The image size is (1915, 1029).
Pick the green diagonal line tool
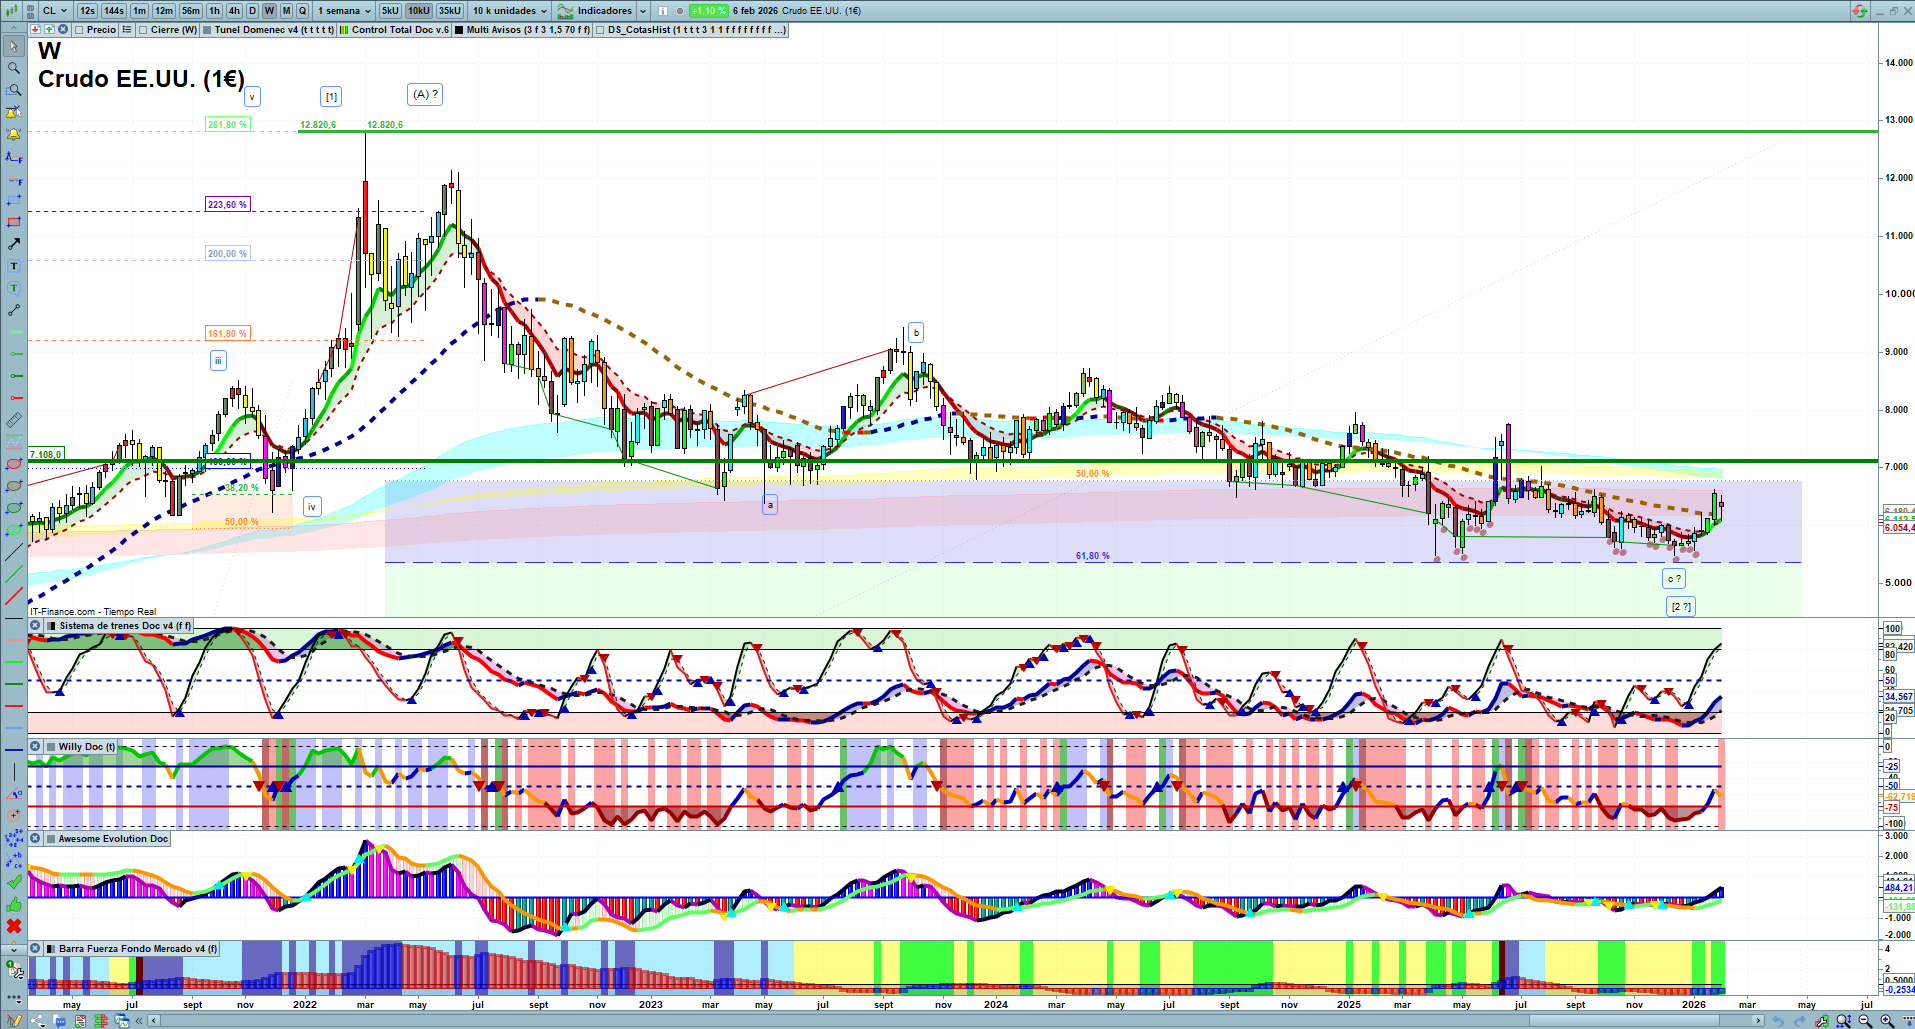click(14, 574)
